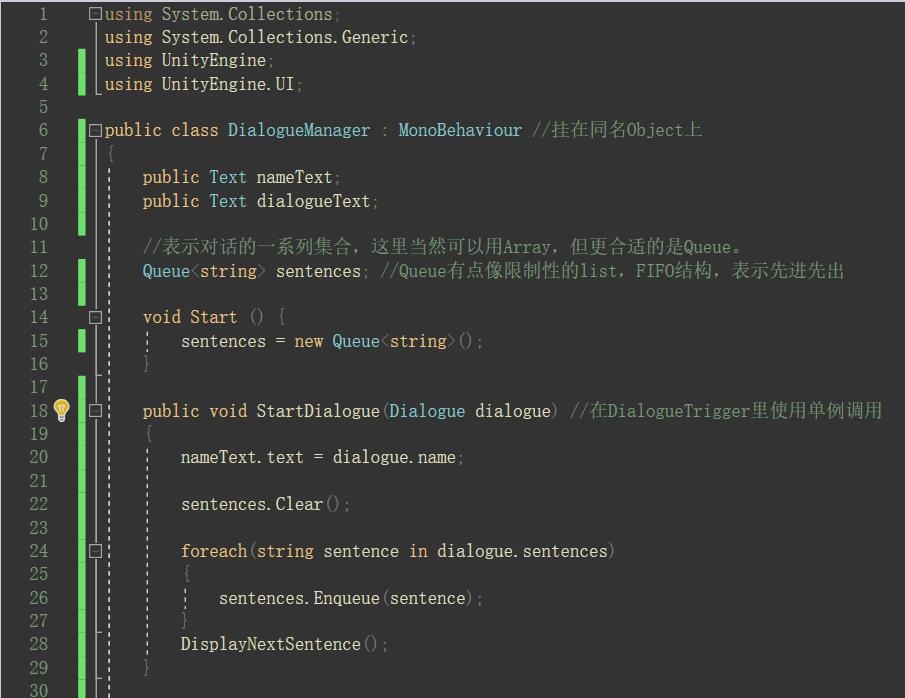Image resolution: width=905 pixels, height=698 pixels.
Task: Click the lightbulb quick actions icon
Action: 61,410
